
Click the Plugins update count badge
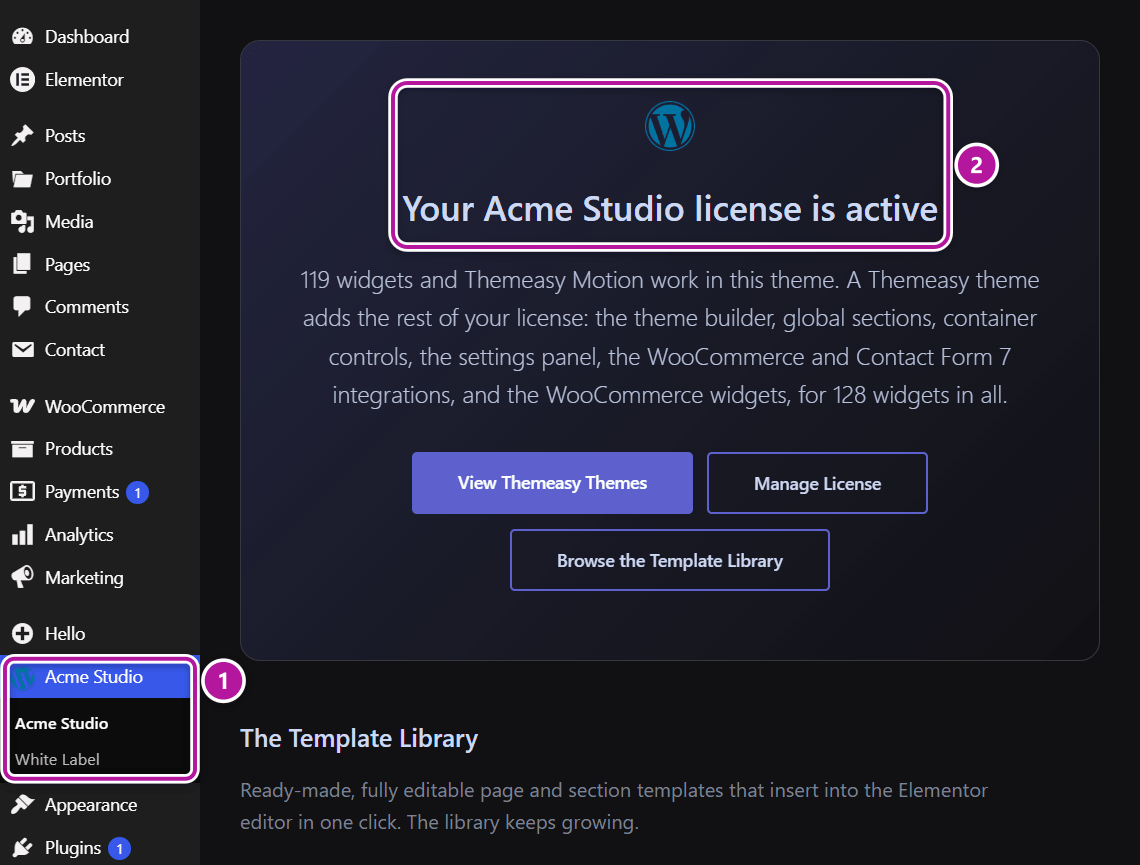(119, 848)
